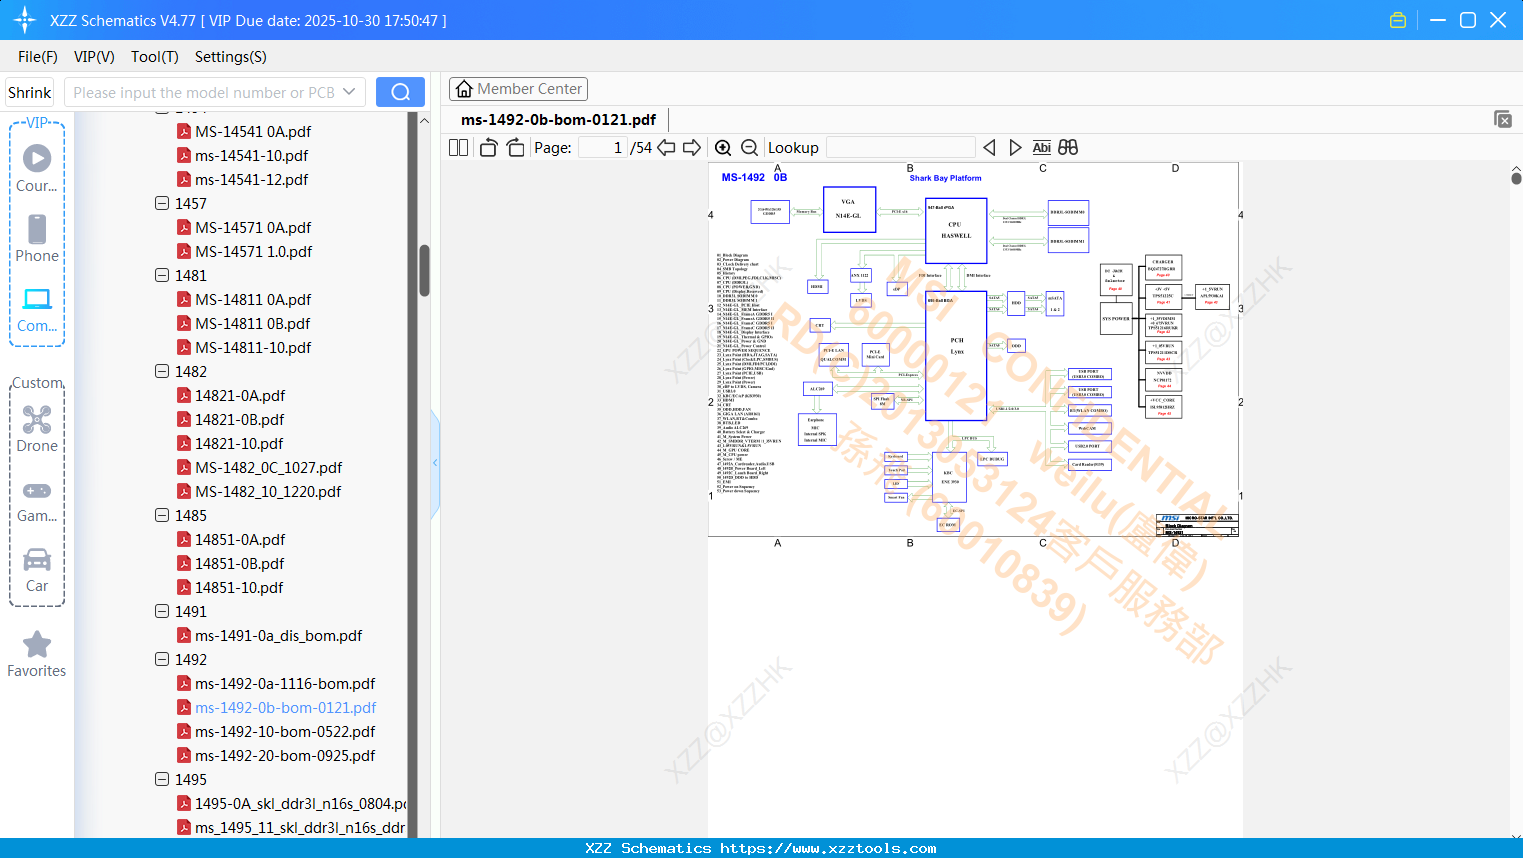Open the Tool(T) menu

[155, 57]
